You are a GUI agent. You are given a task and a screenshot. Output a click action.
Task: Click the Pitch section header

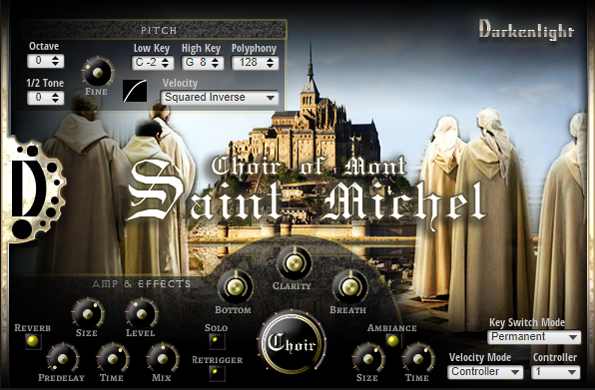(154, 30)
